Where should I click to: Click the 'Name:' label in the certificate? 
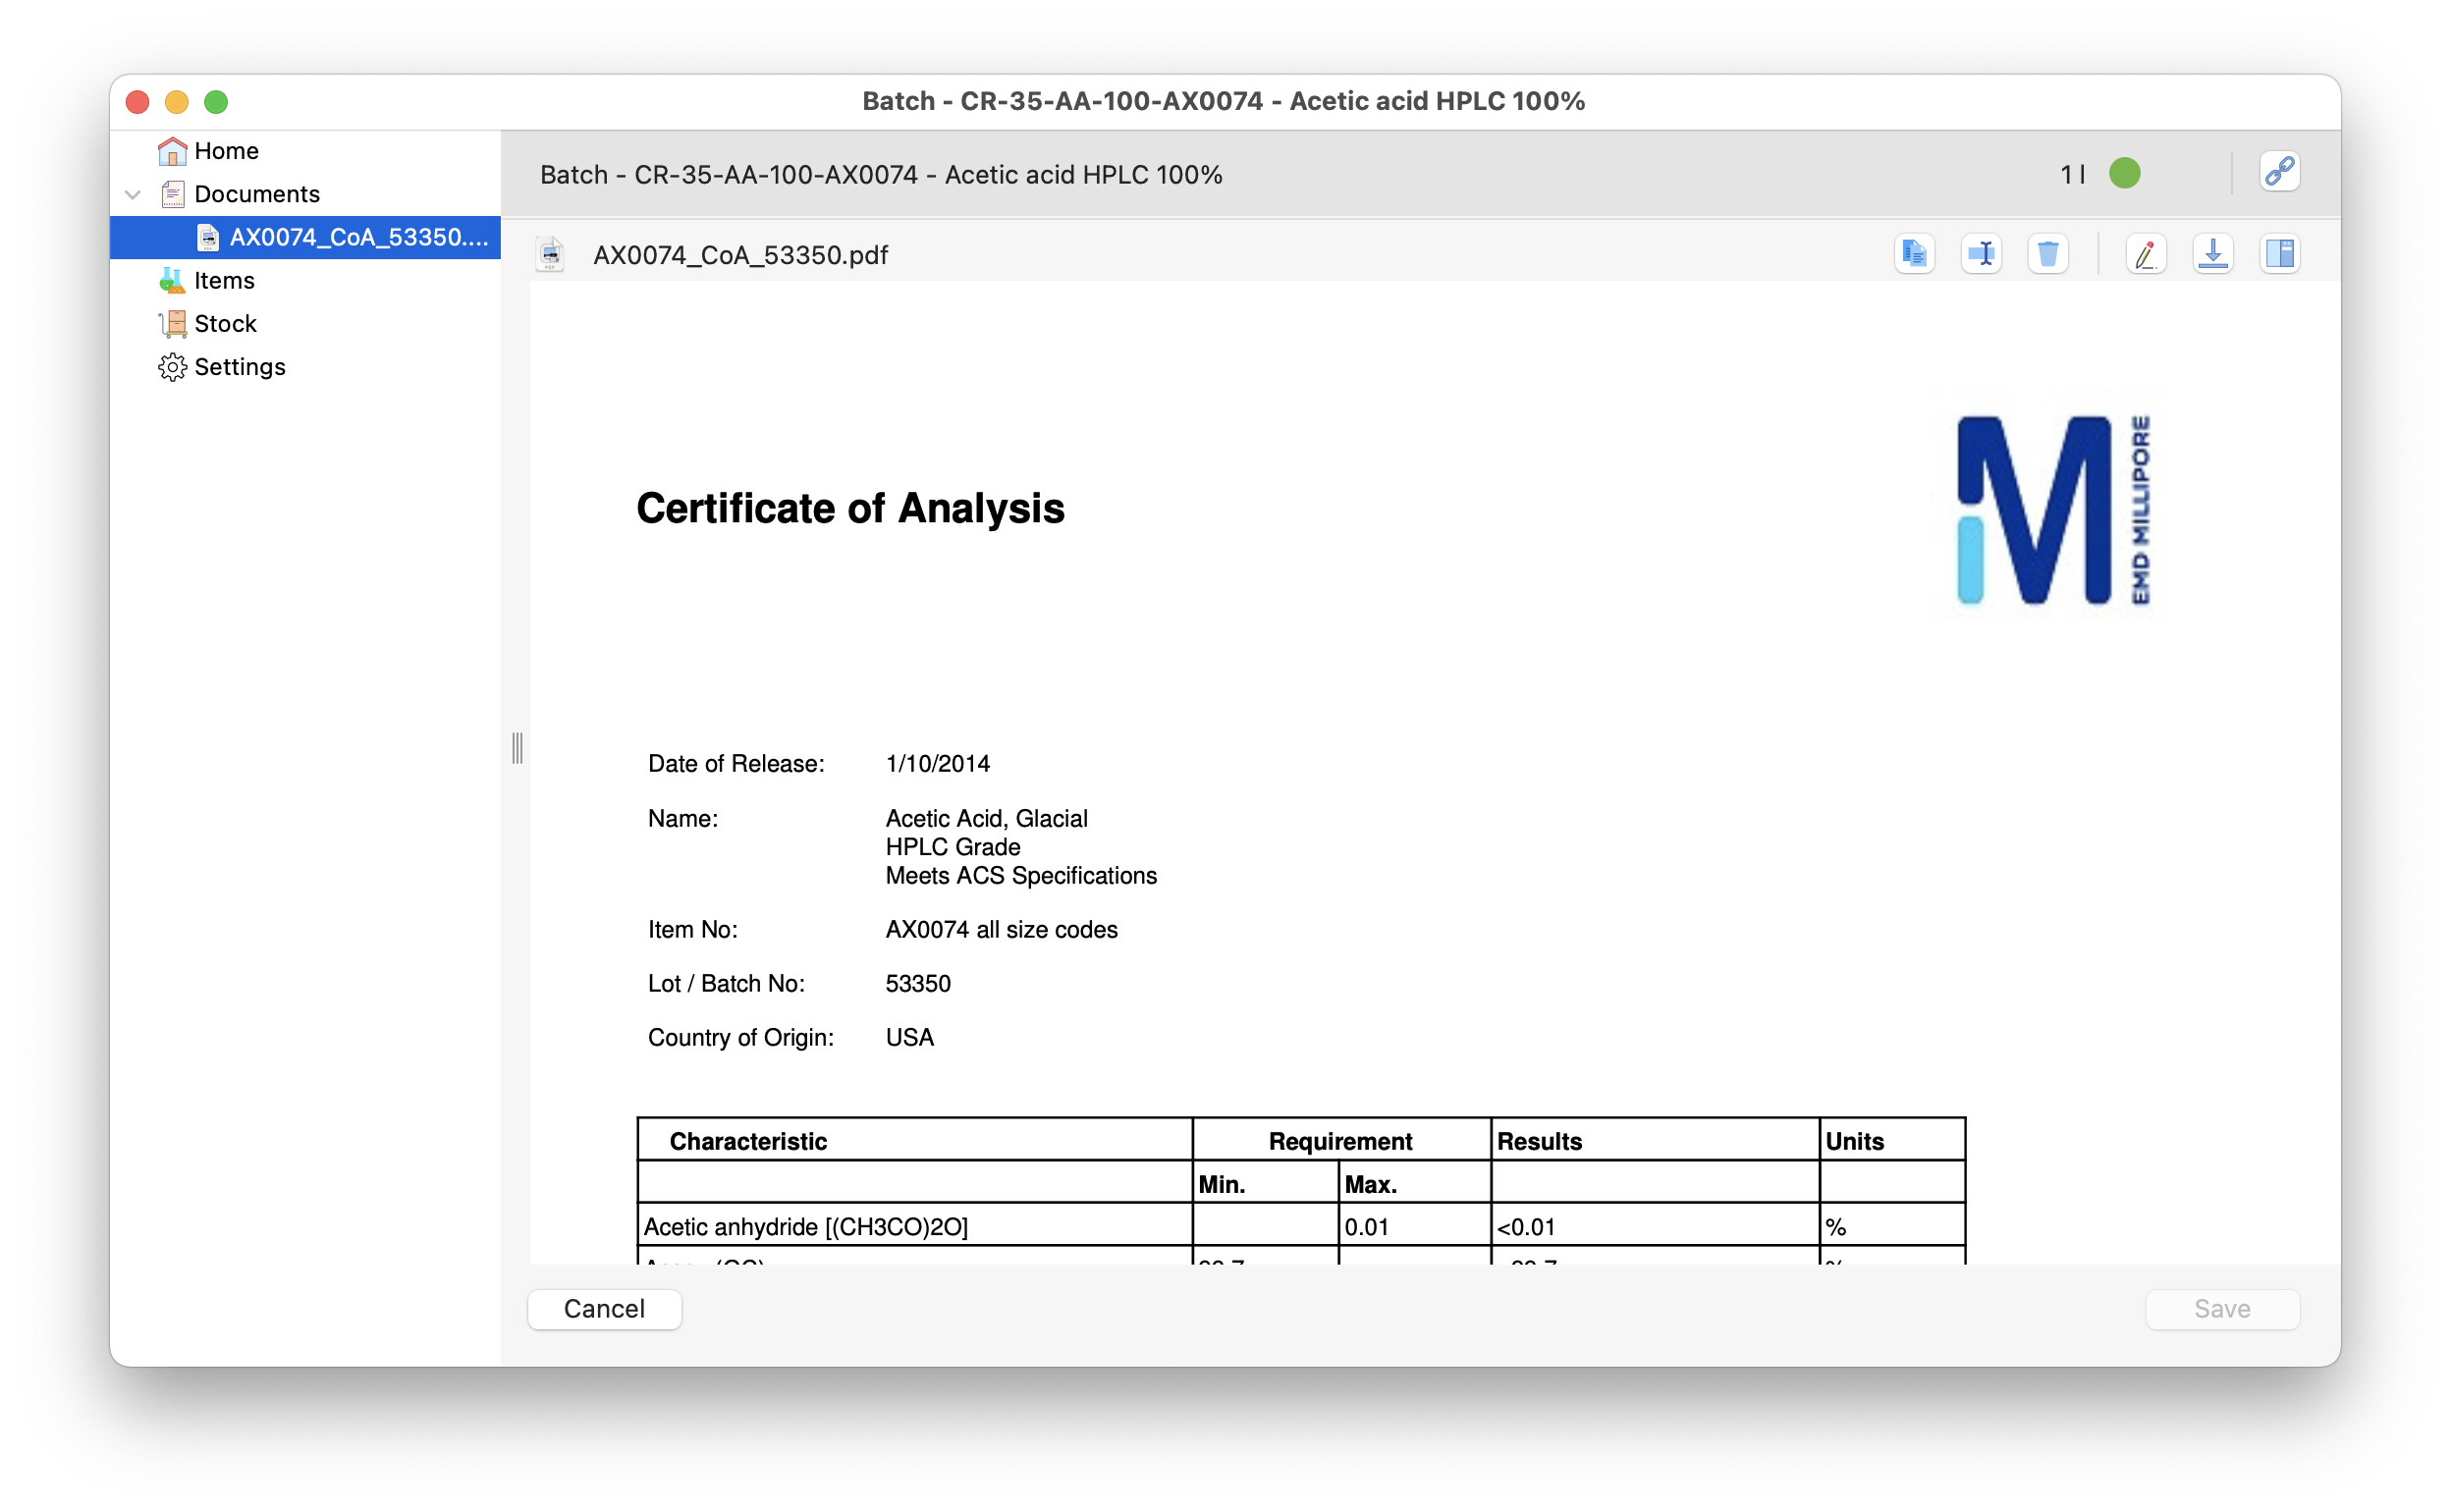[x=683, y=819]
